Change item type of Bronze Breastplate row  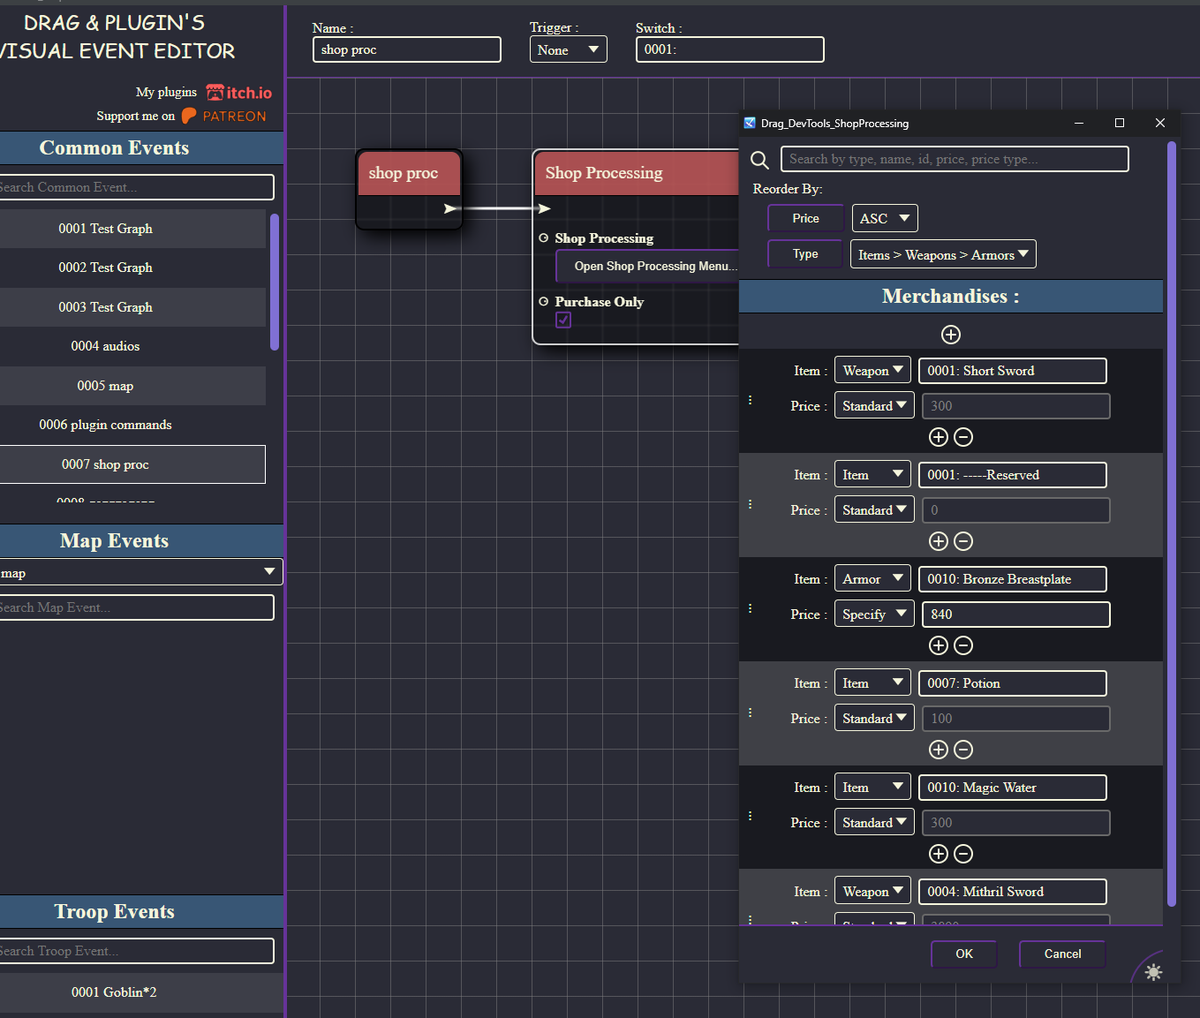click(873, 579)
